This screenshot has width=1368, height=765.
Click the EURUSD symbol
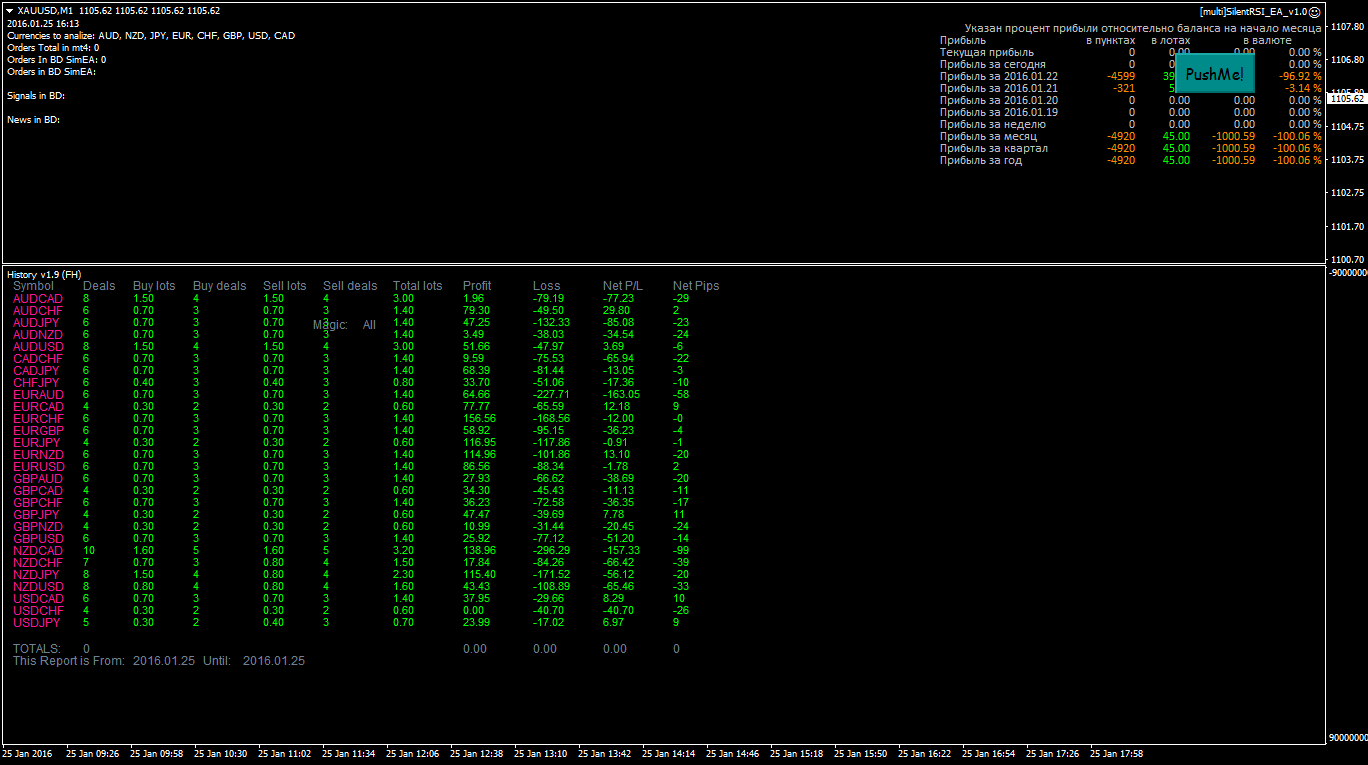click(38, 466)
